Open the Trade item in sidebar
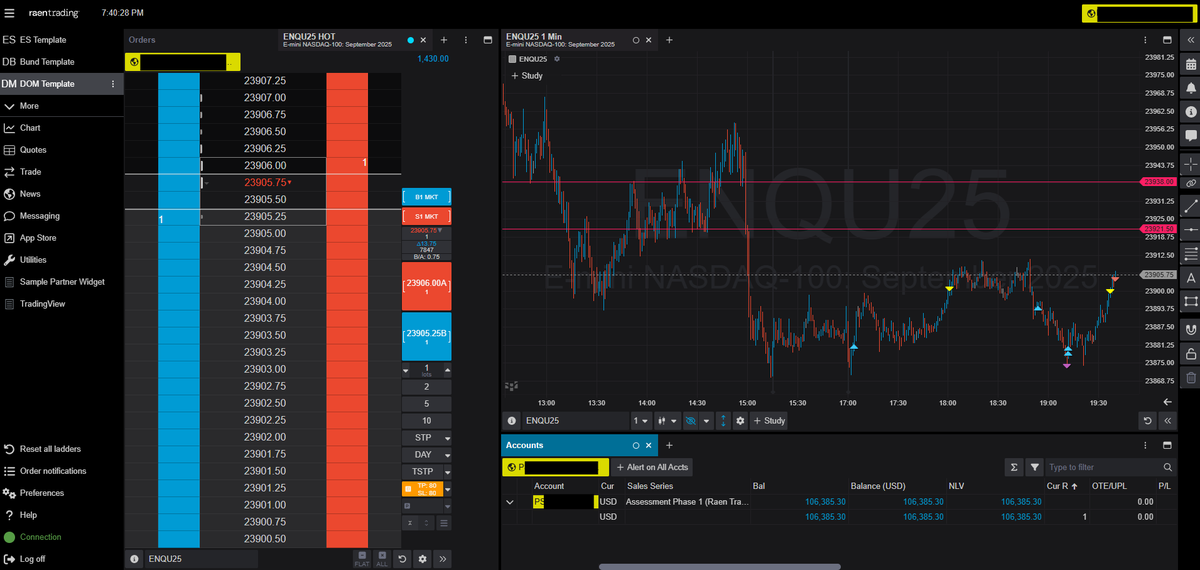Viewport: 1200px width, 570px height. (x=62, y=172)
